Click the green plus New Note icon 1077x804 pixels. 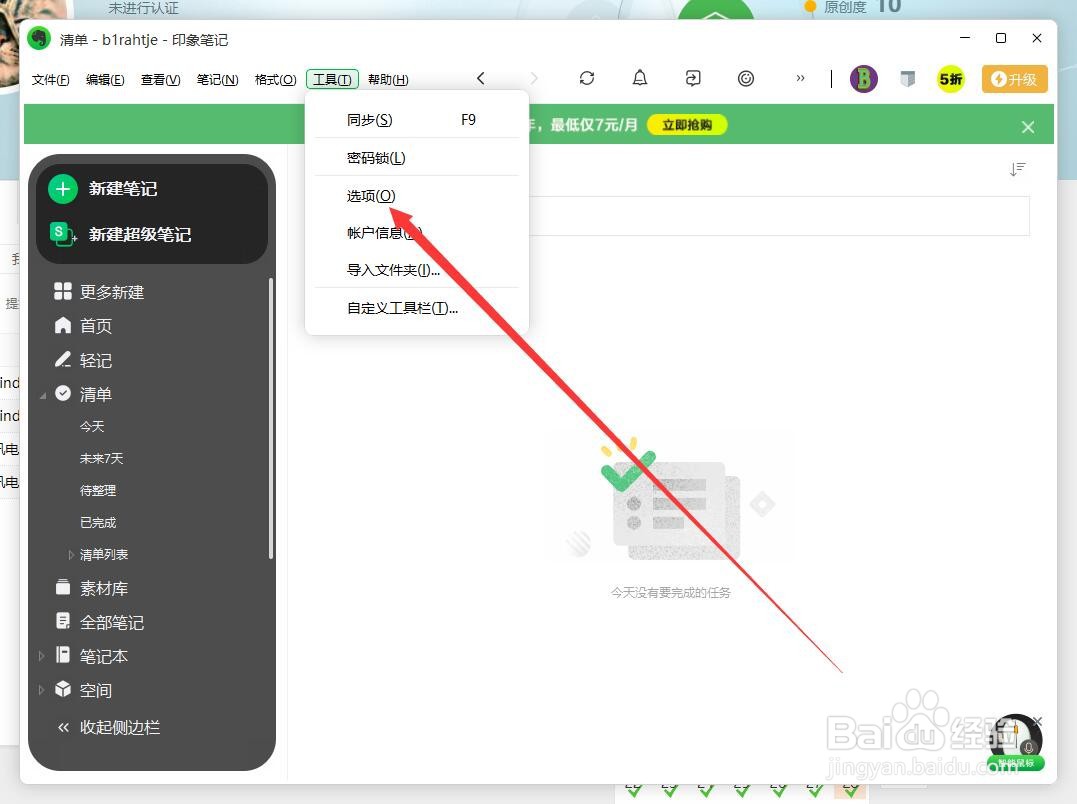click(x=63, y=189)
